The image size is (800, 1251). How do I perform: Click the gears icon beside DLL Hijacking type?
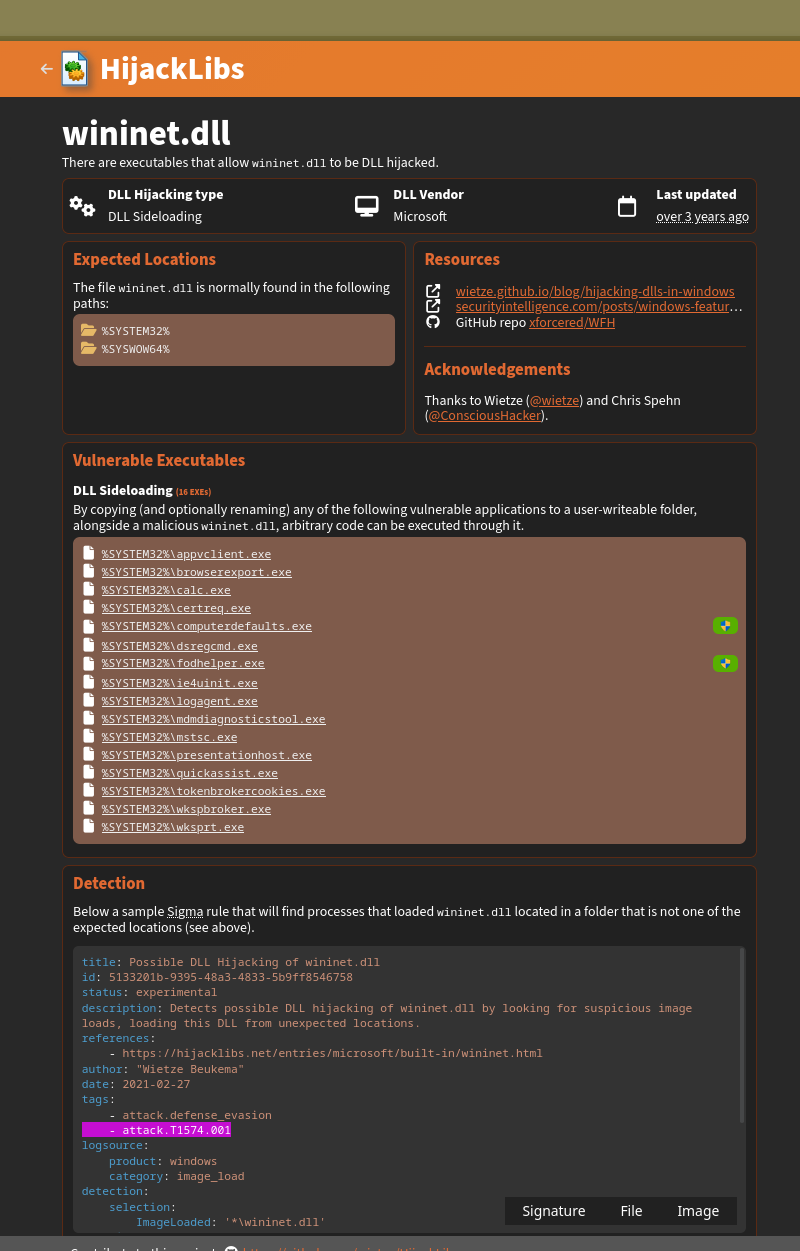[82, 206]
